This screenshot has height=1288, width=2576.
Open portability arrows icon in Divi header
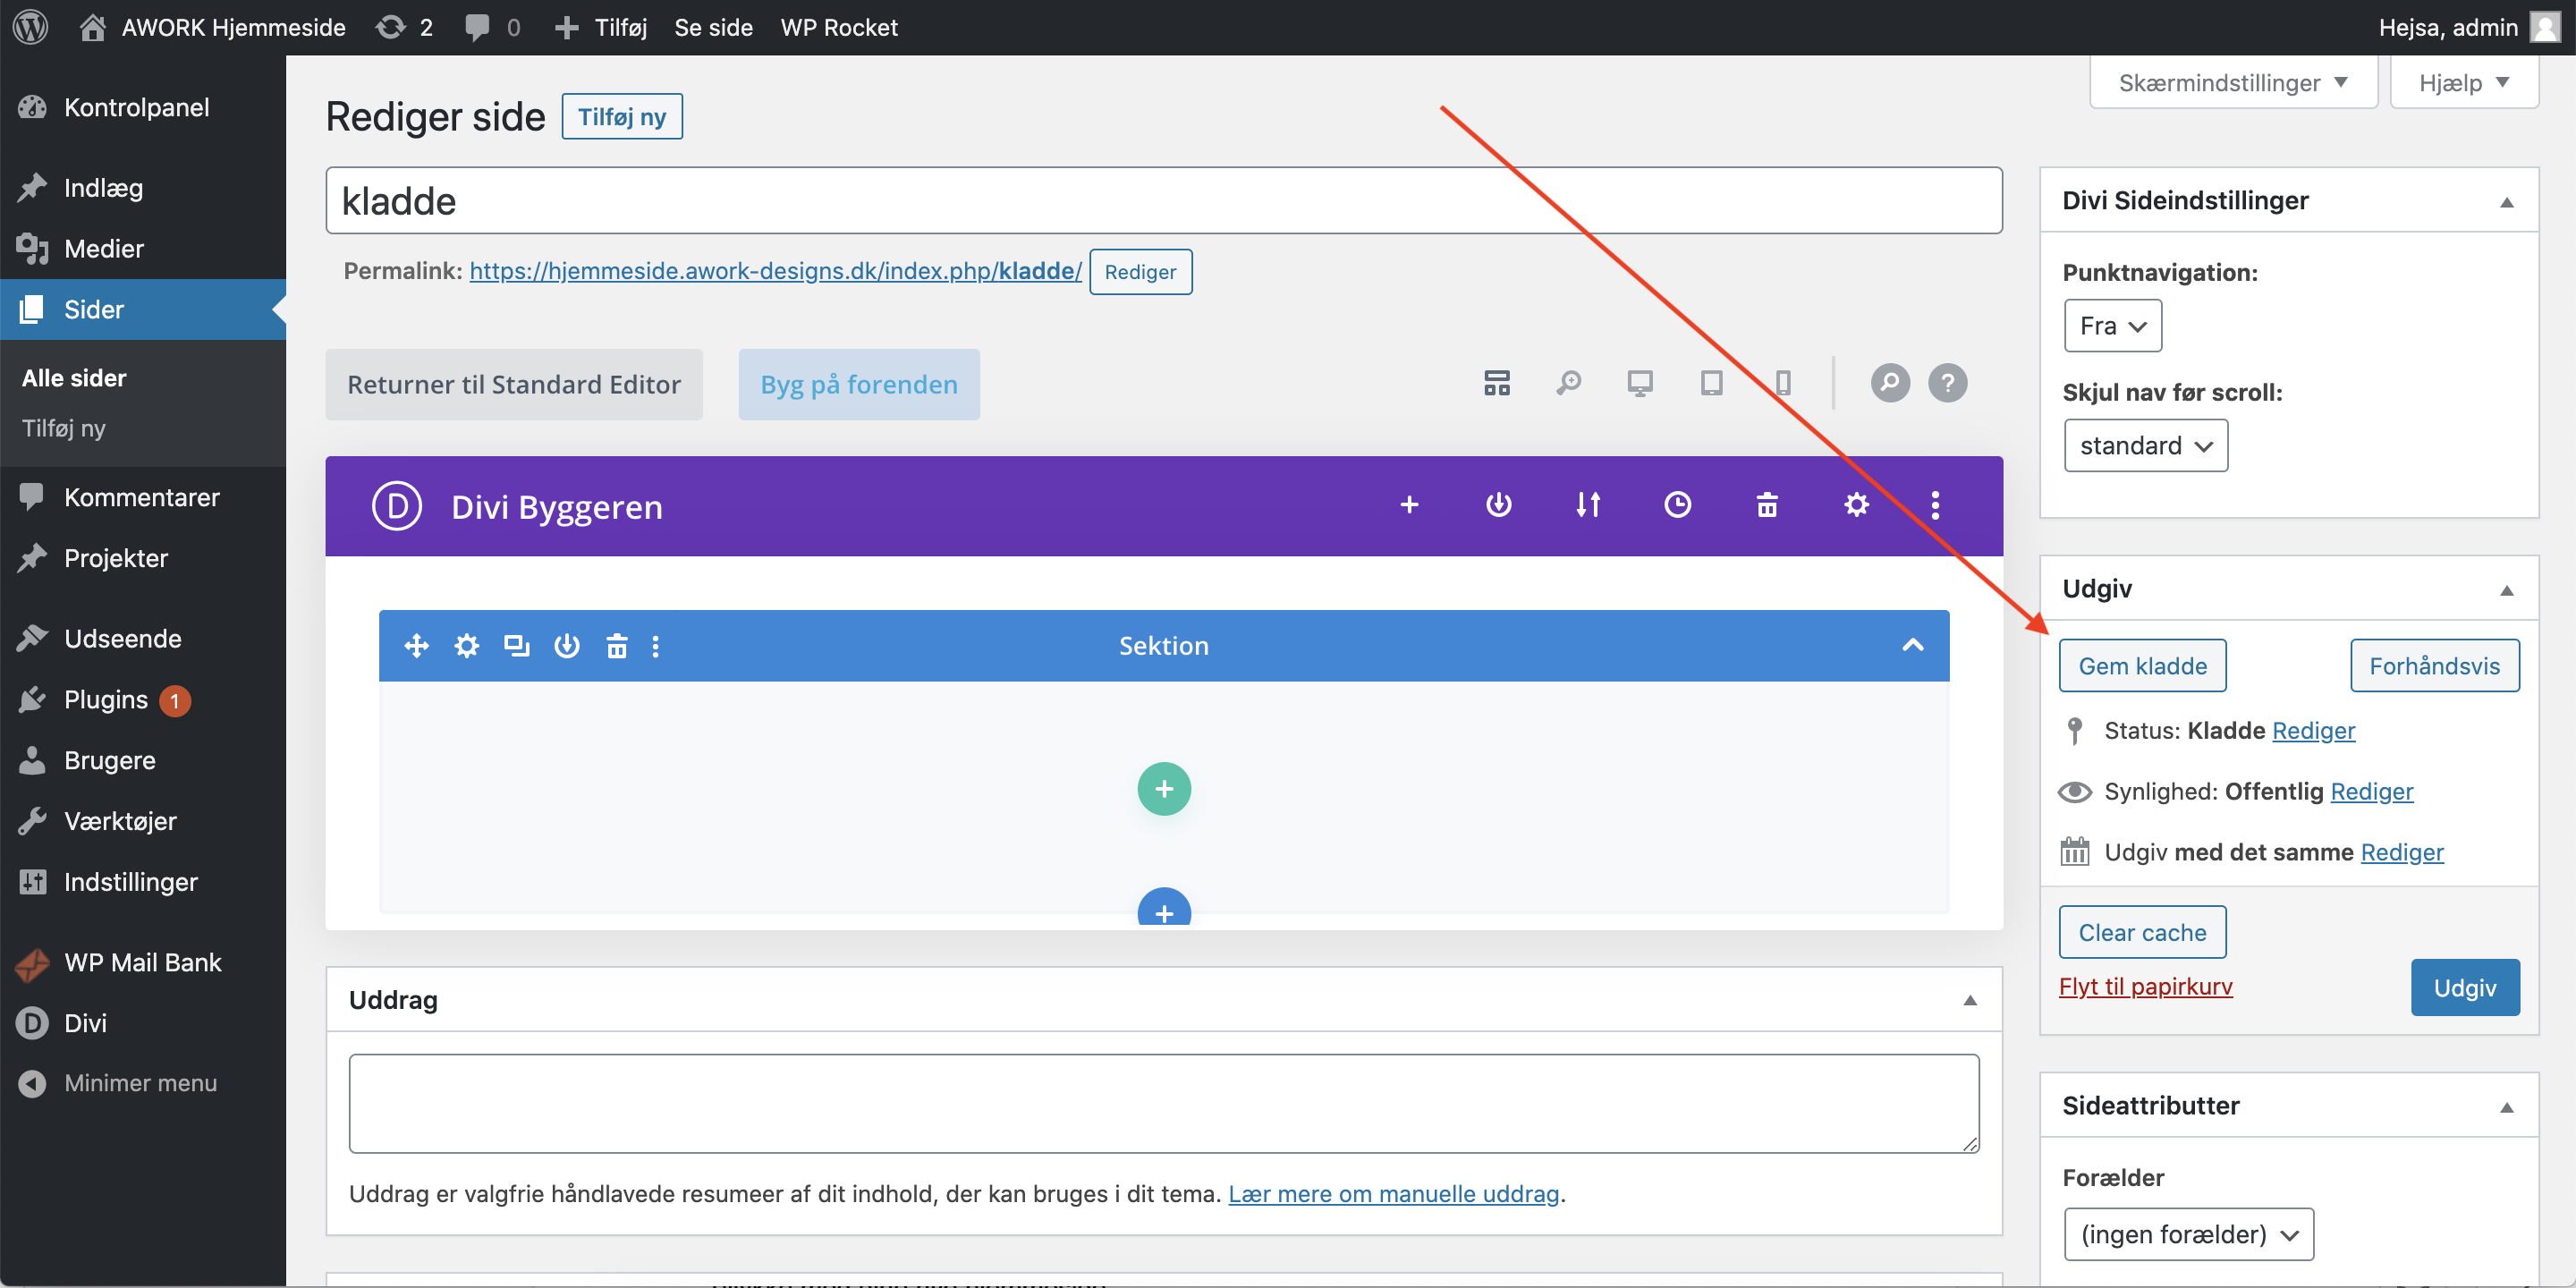1588,505
